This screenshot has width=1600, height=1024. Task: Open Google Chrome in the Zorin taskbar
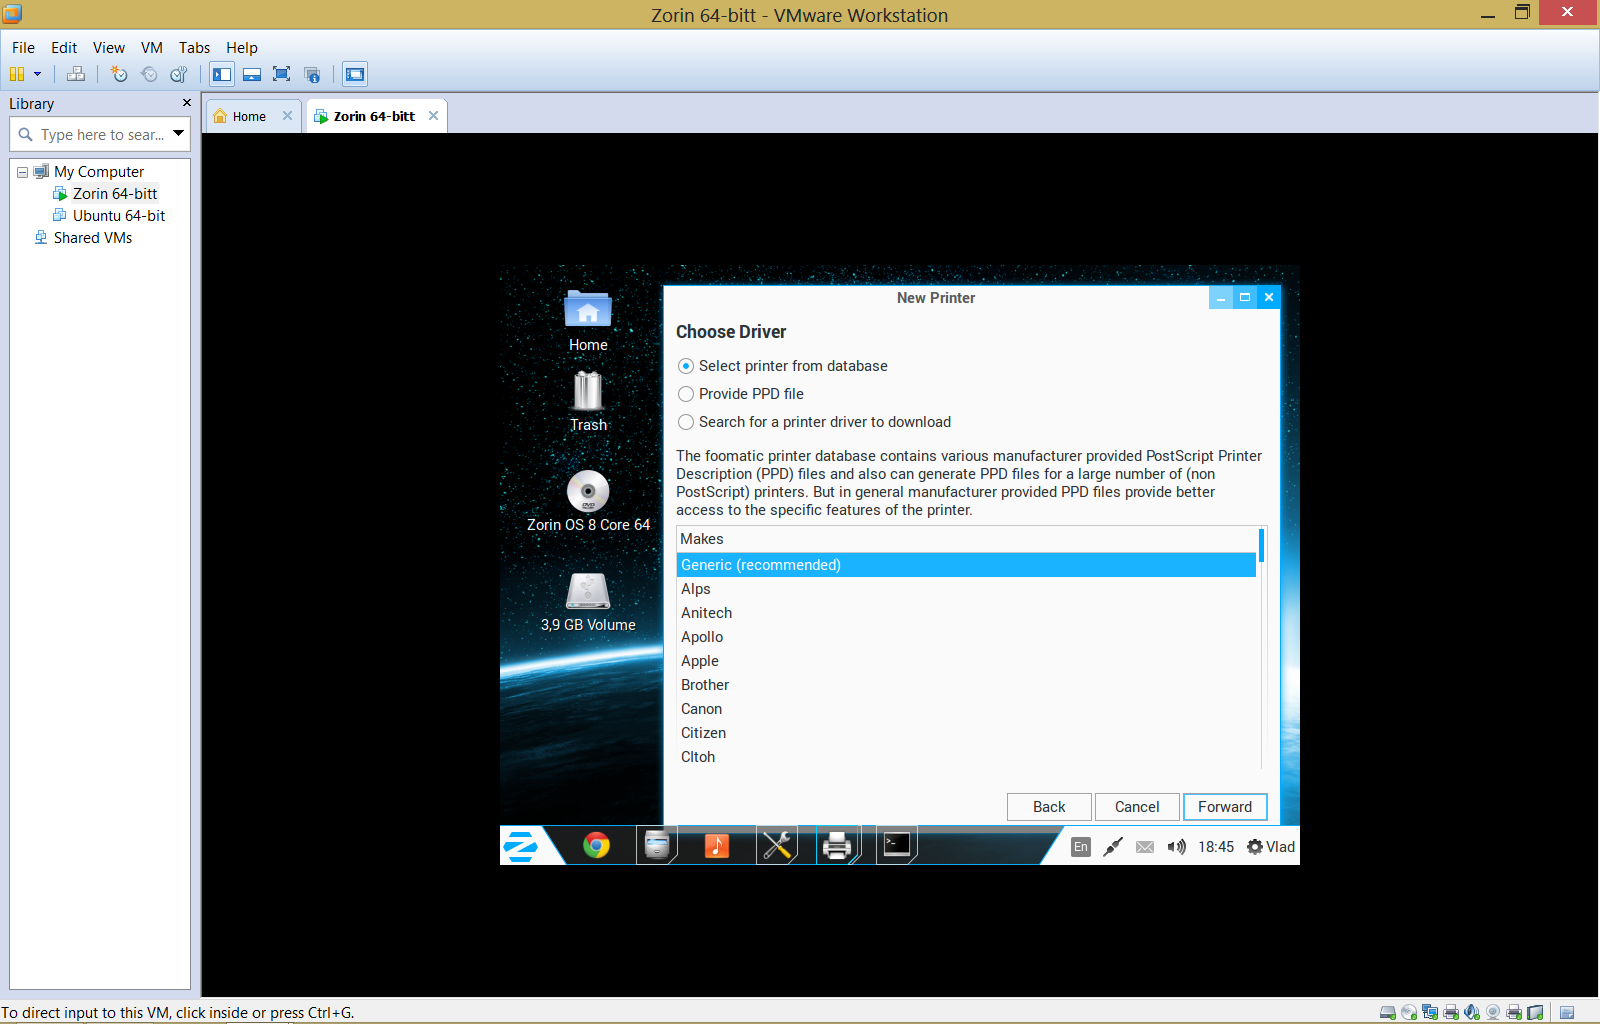[x=596, y=846]
